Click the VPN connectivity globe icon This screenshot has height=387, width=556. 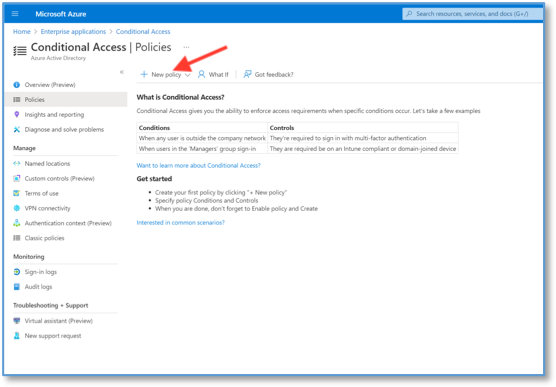pyautogui.click(x=16, y=208)
